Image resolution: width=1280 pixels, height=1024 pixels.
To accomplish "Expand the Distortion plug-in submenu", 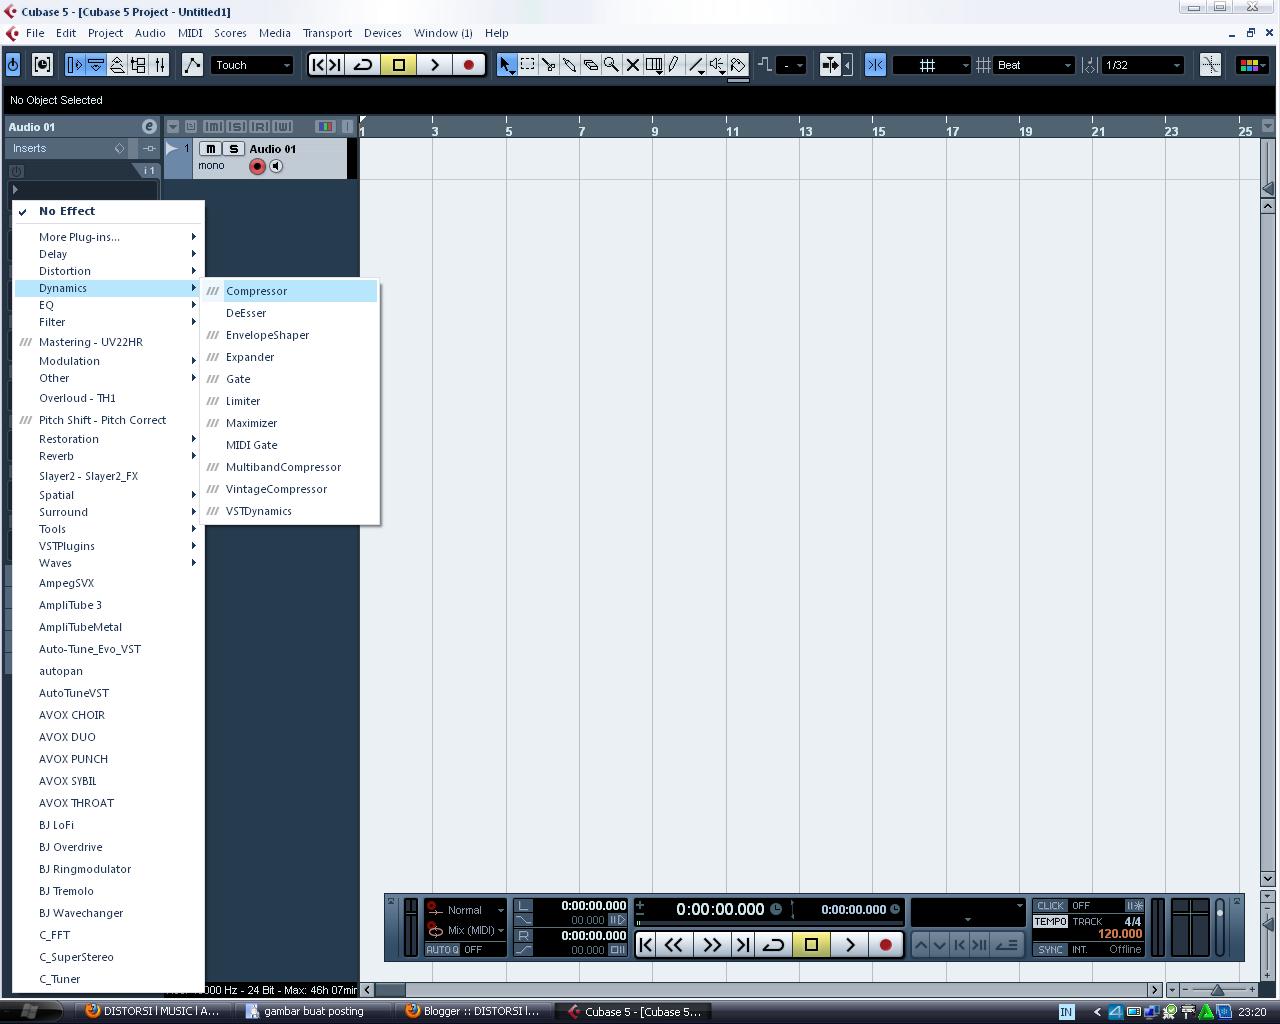I will point(109,271).
